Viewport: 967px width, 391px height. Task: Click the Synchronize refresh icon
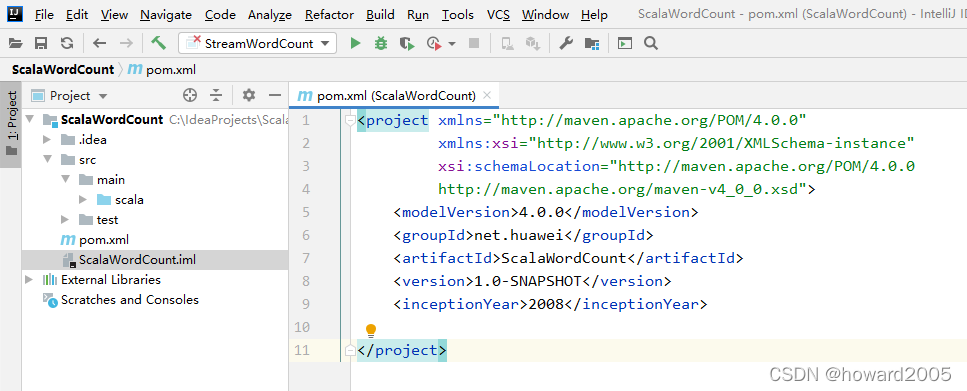click(x=67, y=43)
